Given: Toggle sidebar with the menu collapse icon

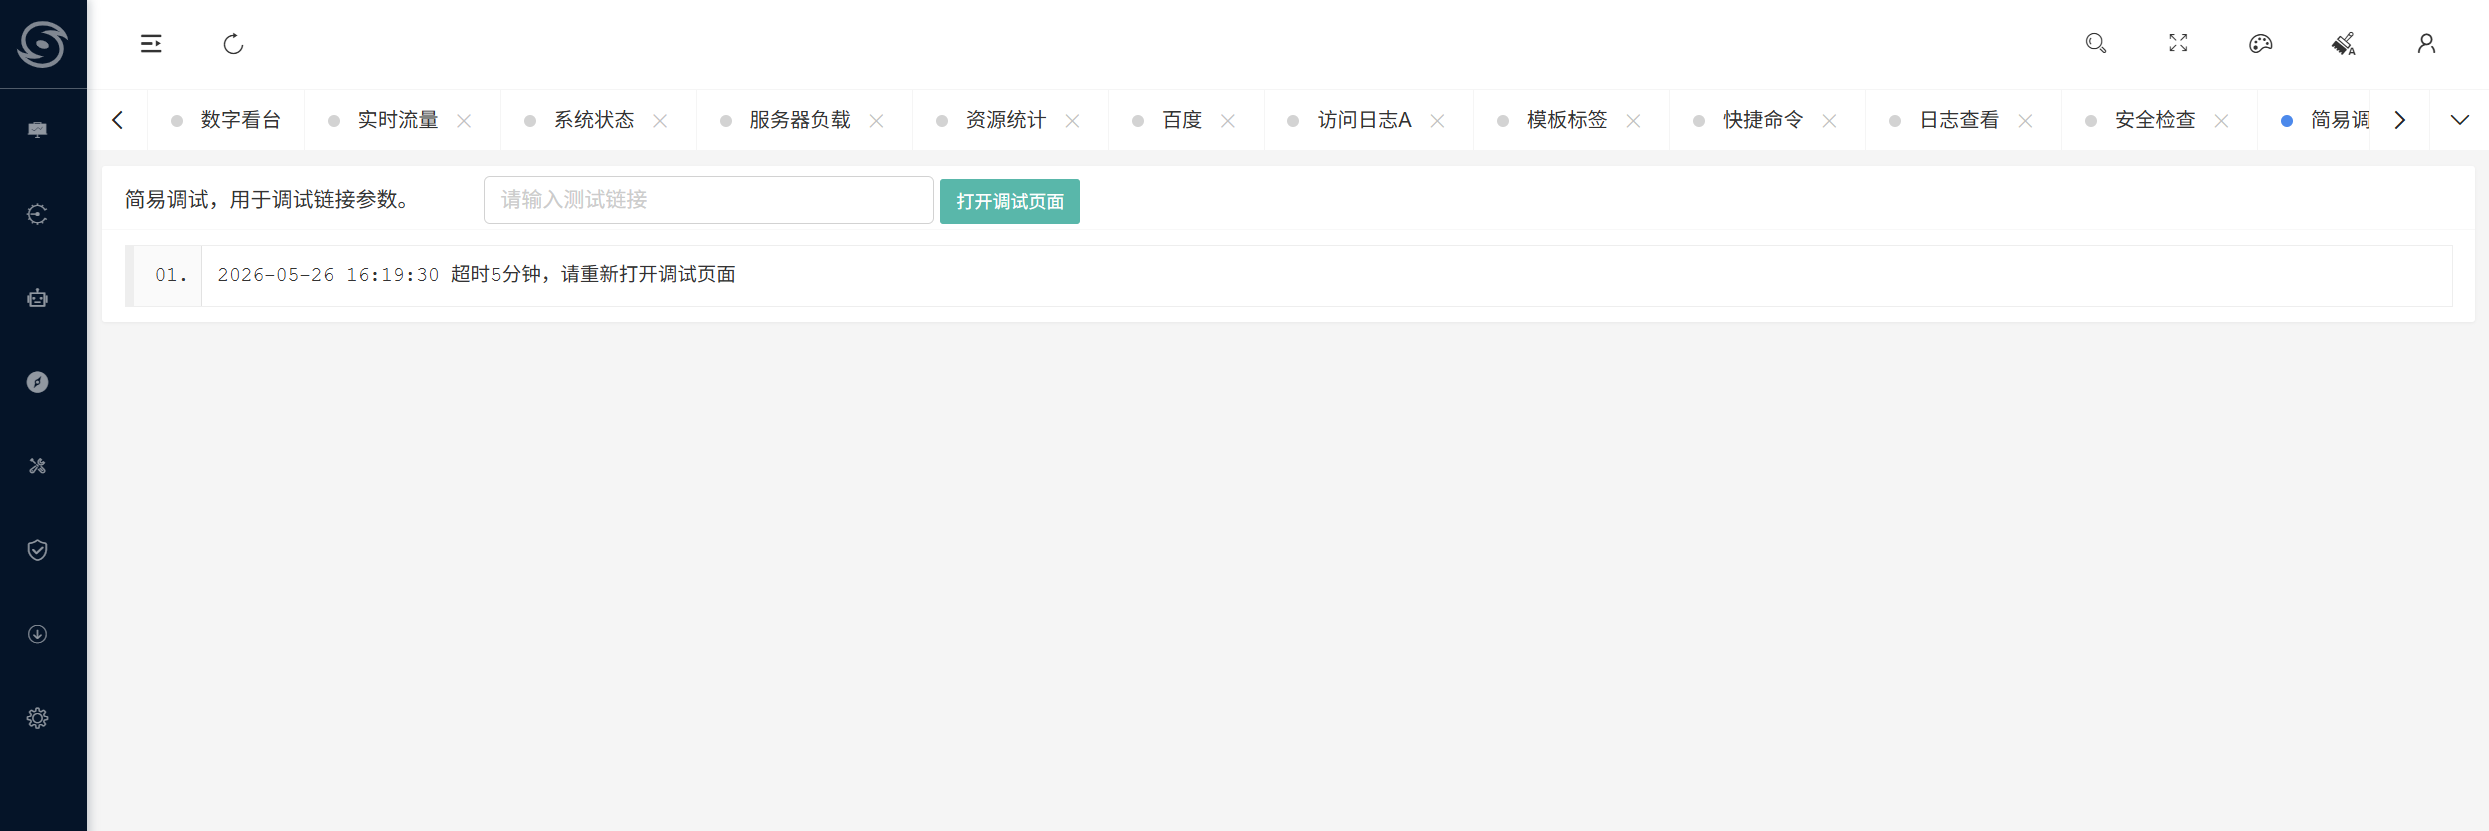Looking at the screenshot, I should coord(151,44).
